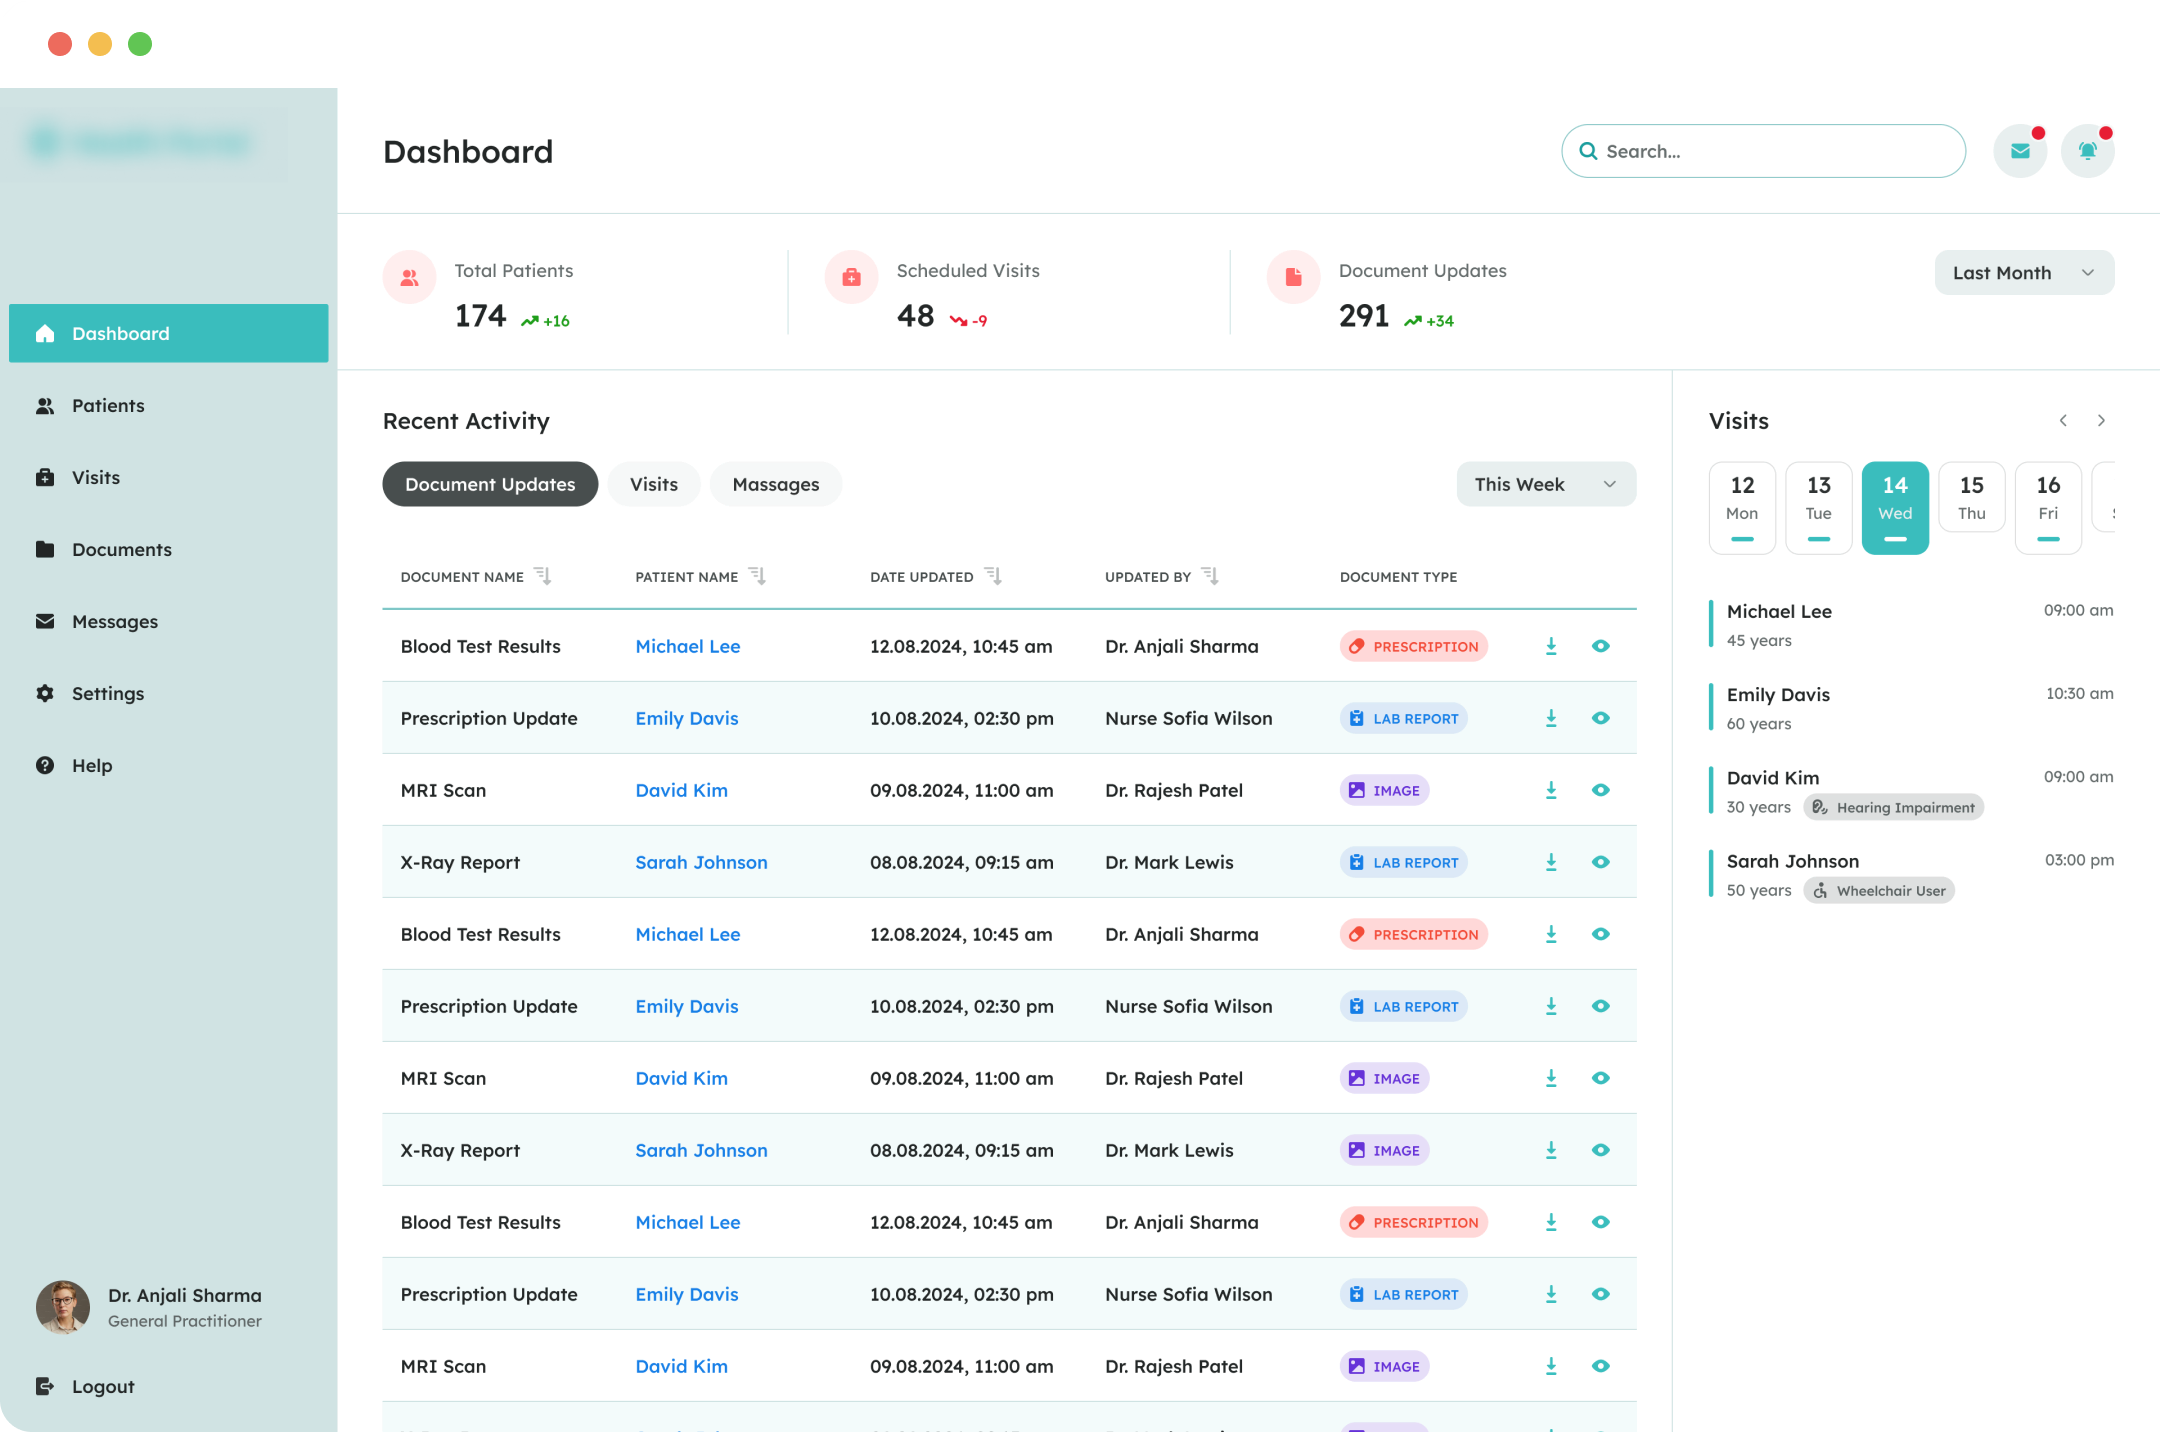Open the Last Month period dropdown
The height and width of the screenshot is (1432, 2160).
(2024, 273)
